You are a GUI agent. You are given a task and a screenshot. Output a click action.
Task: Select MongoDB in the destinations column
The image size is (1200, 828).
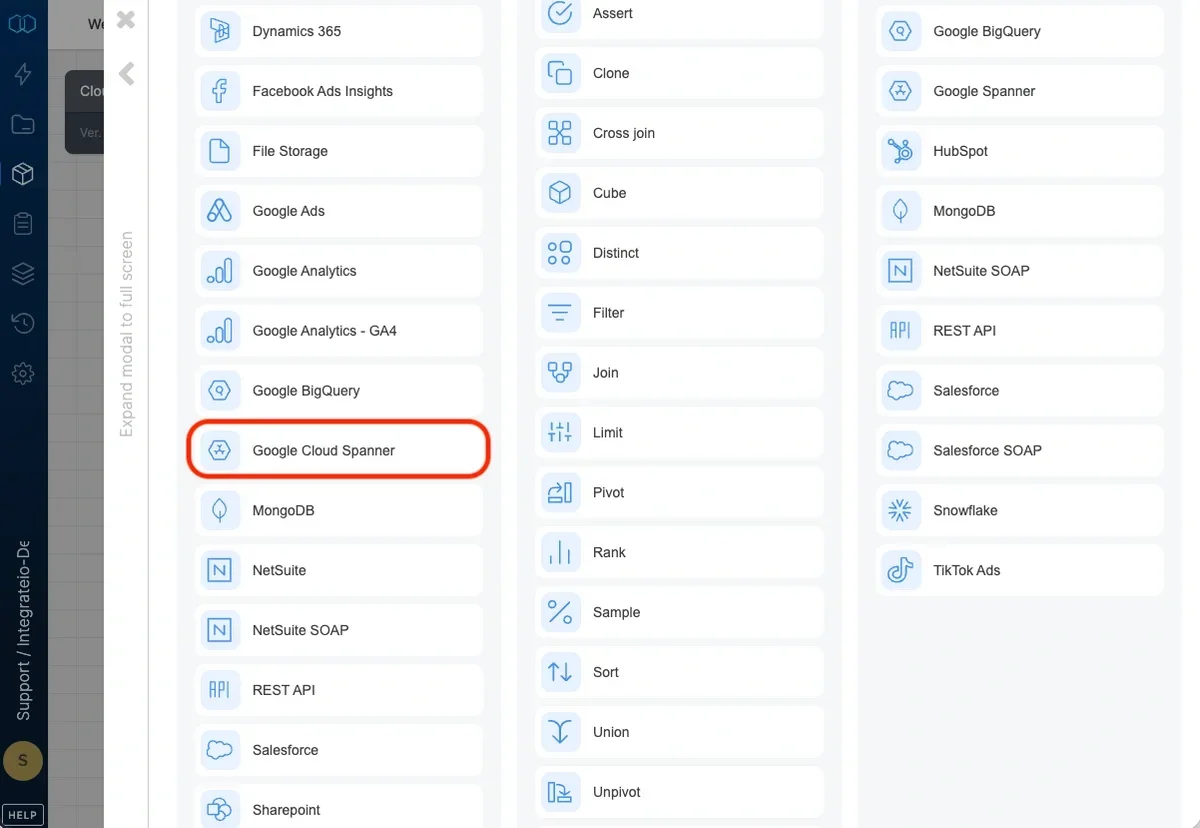click(1020, 211)
